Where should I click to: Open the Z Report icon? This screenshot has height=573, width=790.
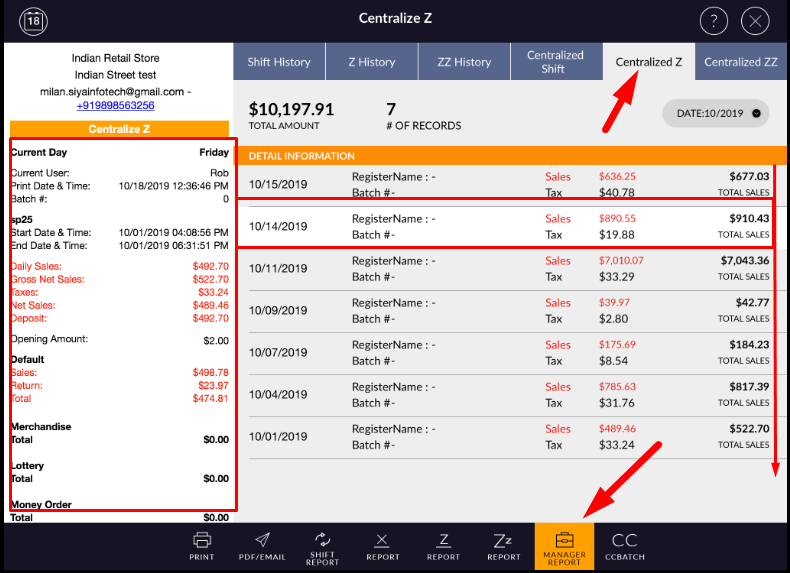(443, 546)
